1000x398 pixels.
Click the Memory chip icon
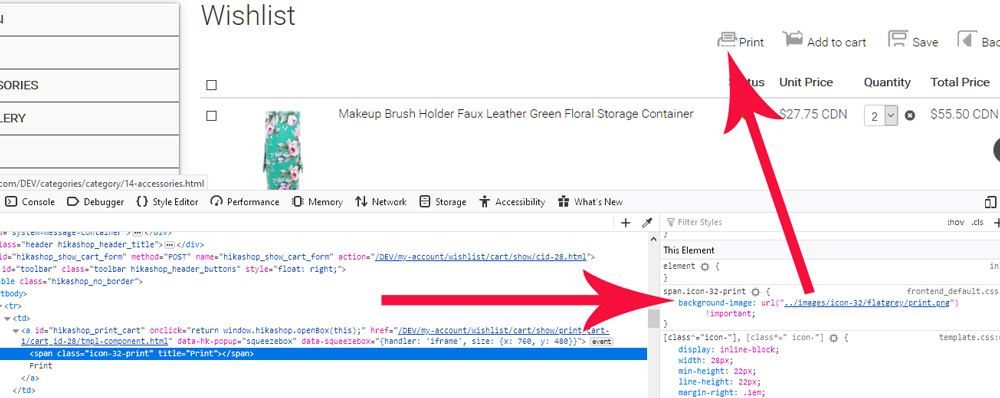[298, 202]
